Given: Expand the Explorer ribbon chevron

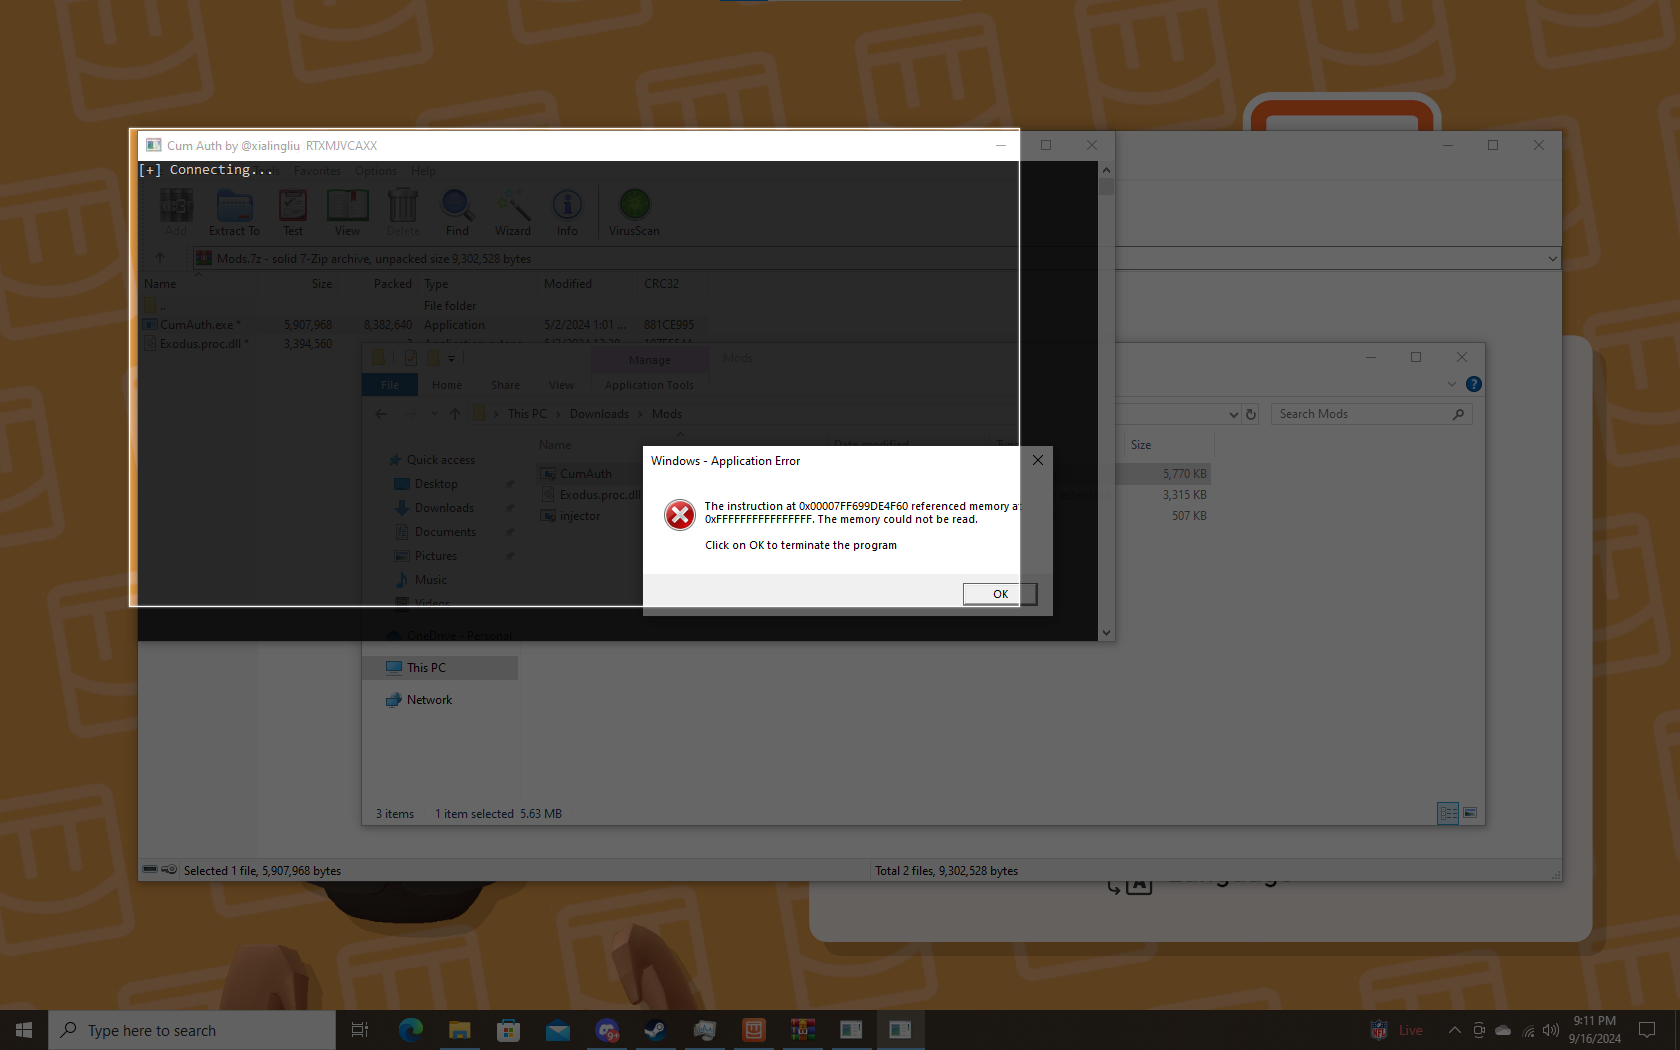Looking at the screenshot, I should coord(1452,384).
